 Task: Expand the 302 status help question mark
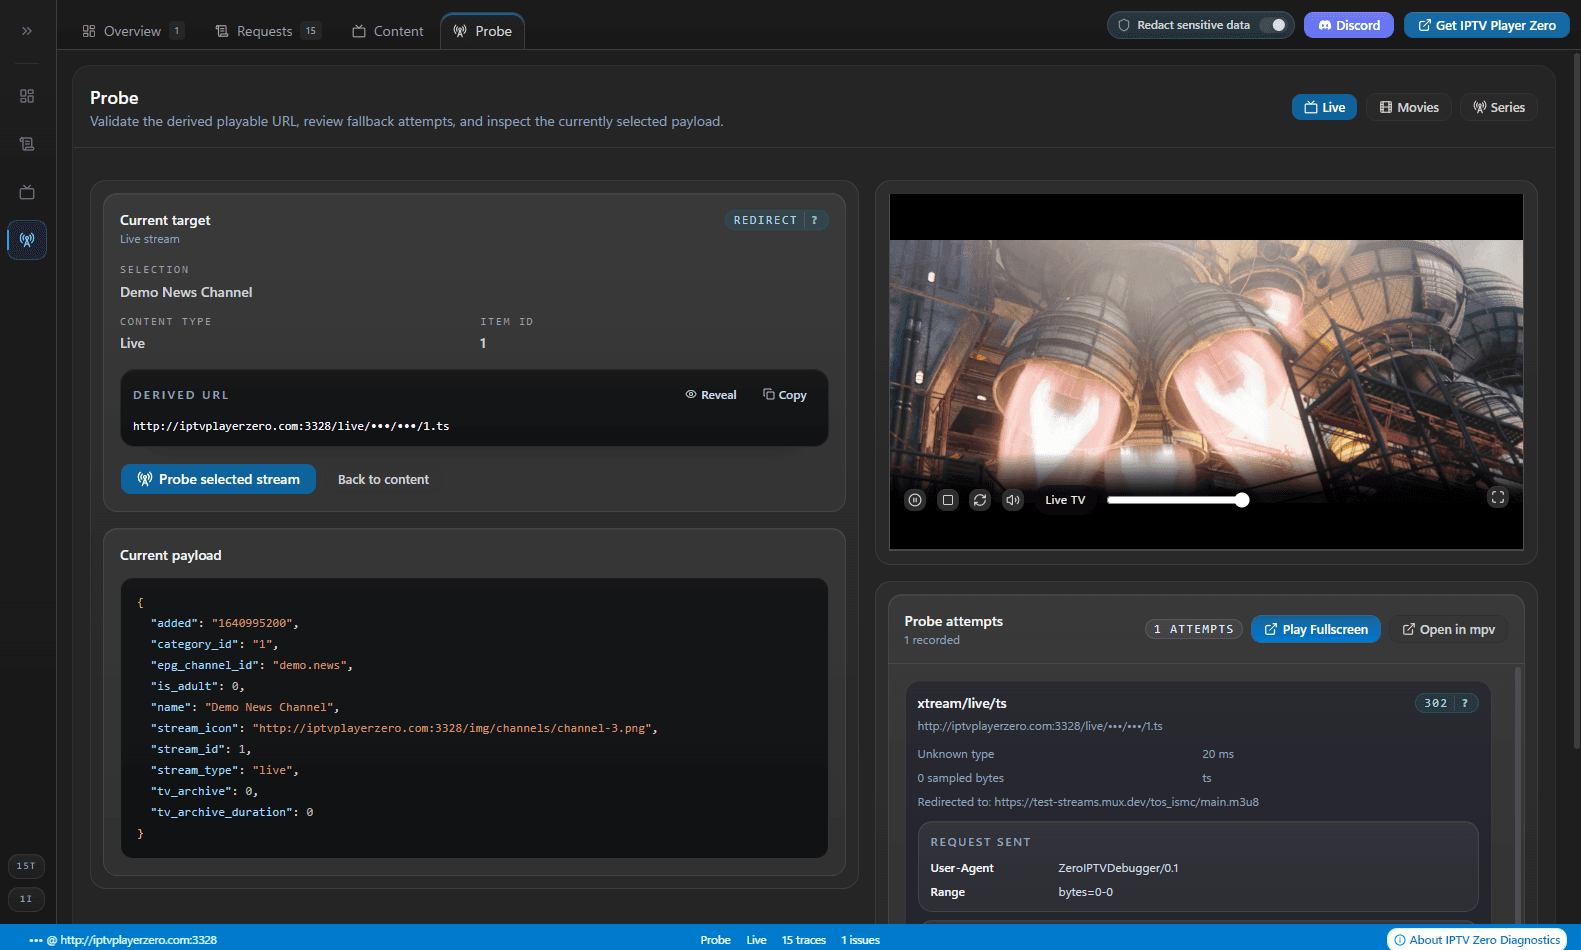pos(1465,703)
